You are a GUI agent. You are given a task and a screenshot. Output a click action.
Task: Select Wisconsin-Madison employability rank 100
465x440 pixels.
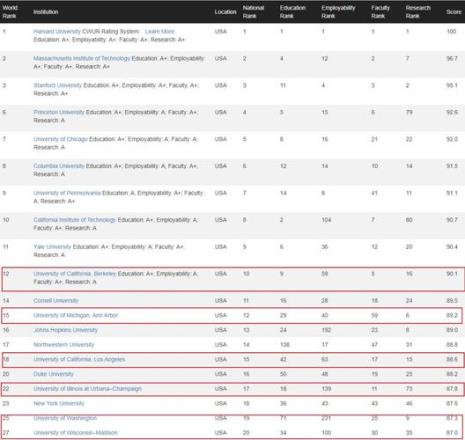[x=326, y=433]
